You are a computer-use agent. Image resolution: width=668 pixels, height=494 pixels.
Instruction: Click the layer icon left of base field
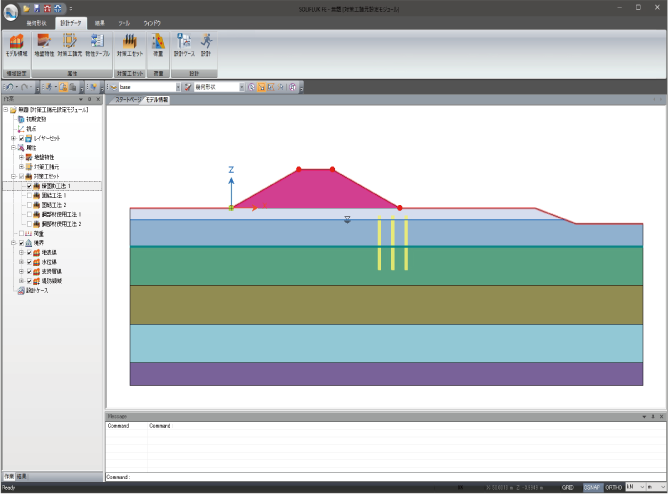[114, 87]
